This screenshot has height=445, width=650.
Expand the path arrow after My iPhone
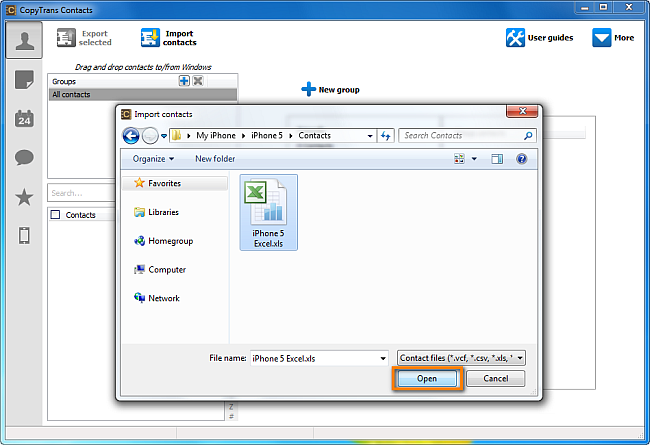(x=243, y=136)
